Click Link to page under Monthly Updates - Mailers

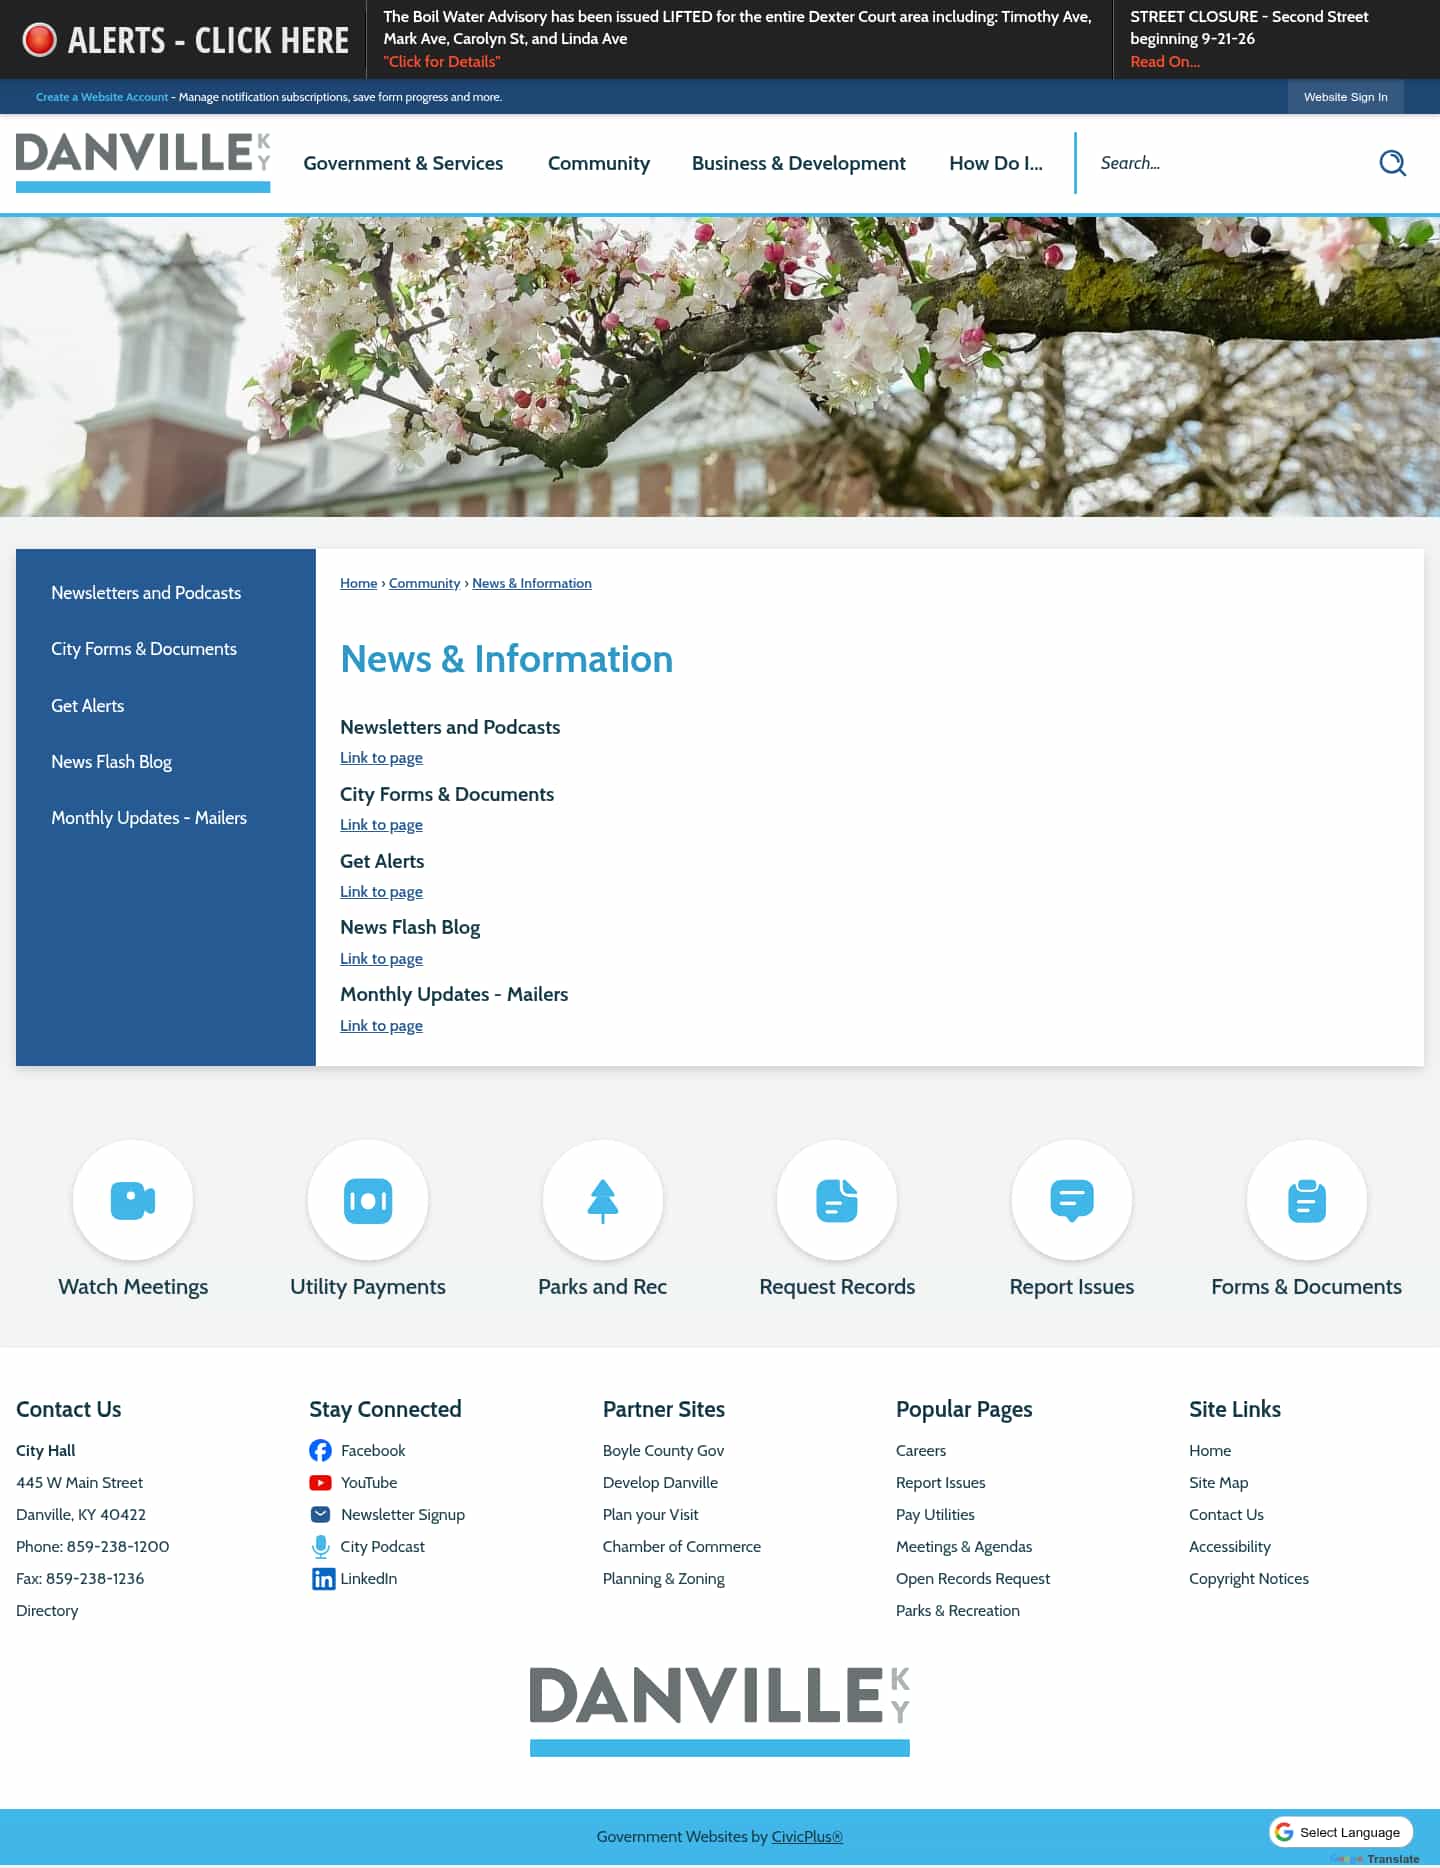coord(381,1026)
